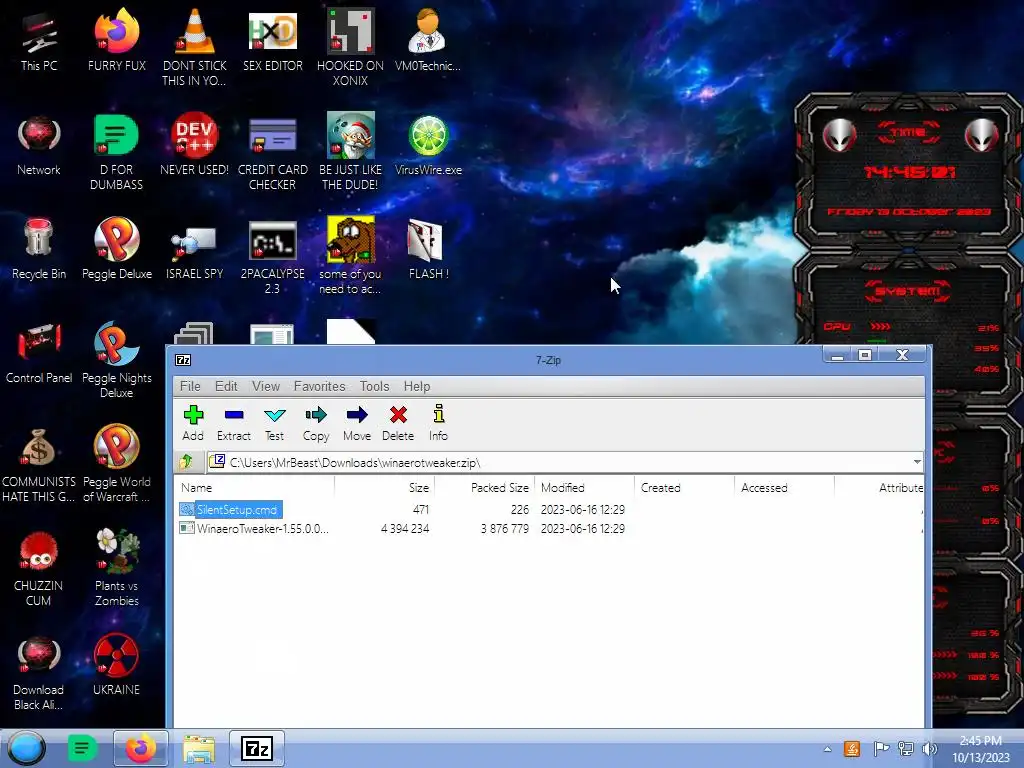
Task: Open the Info toolbar icon
Action: tap(438, 423)
